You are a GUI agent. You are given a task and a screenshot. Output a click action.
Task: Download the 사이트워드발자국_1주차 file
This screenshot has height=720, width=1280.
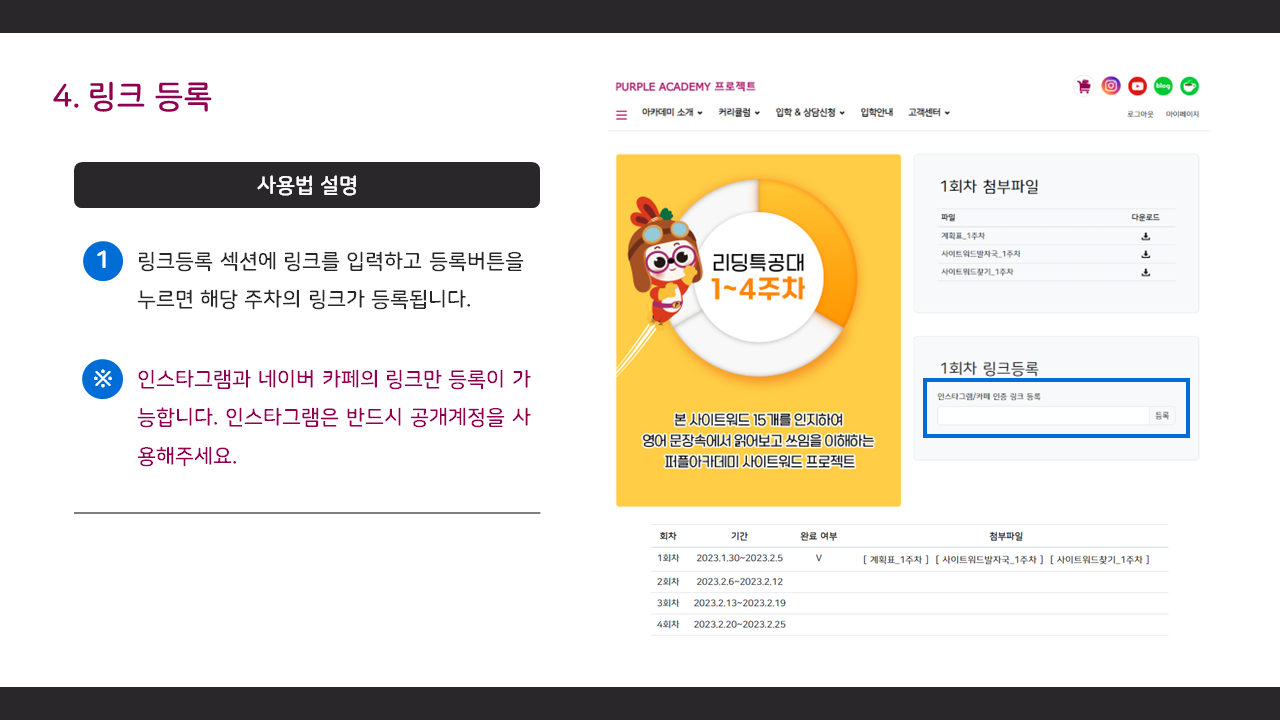click(x=1145, y=254)
